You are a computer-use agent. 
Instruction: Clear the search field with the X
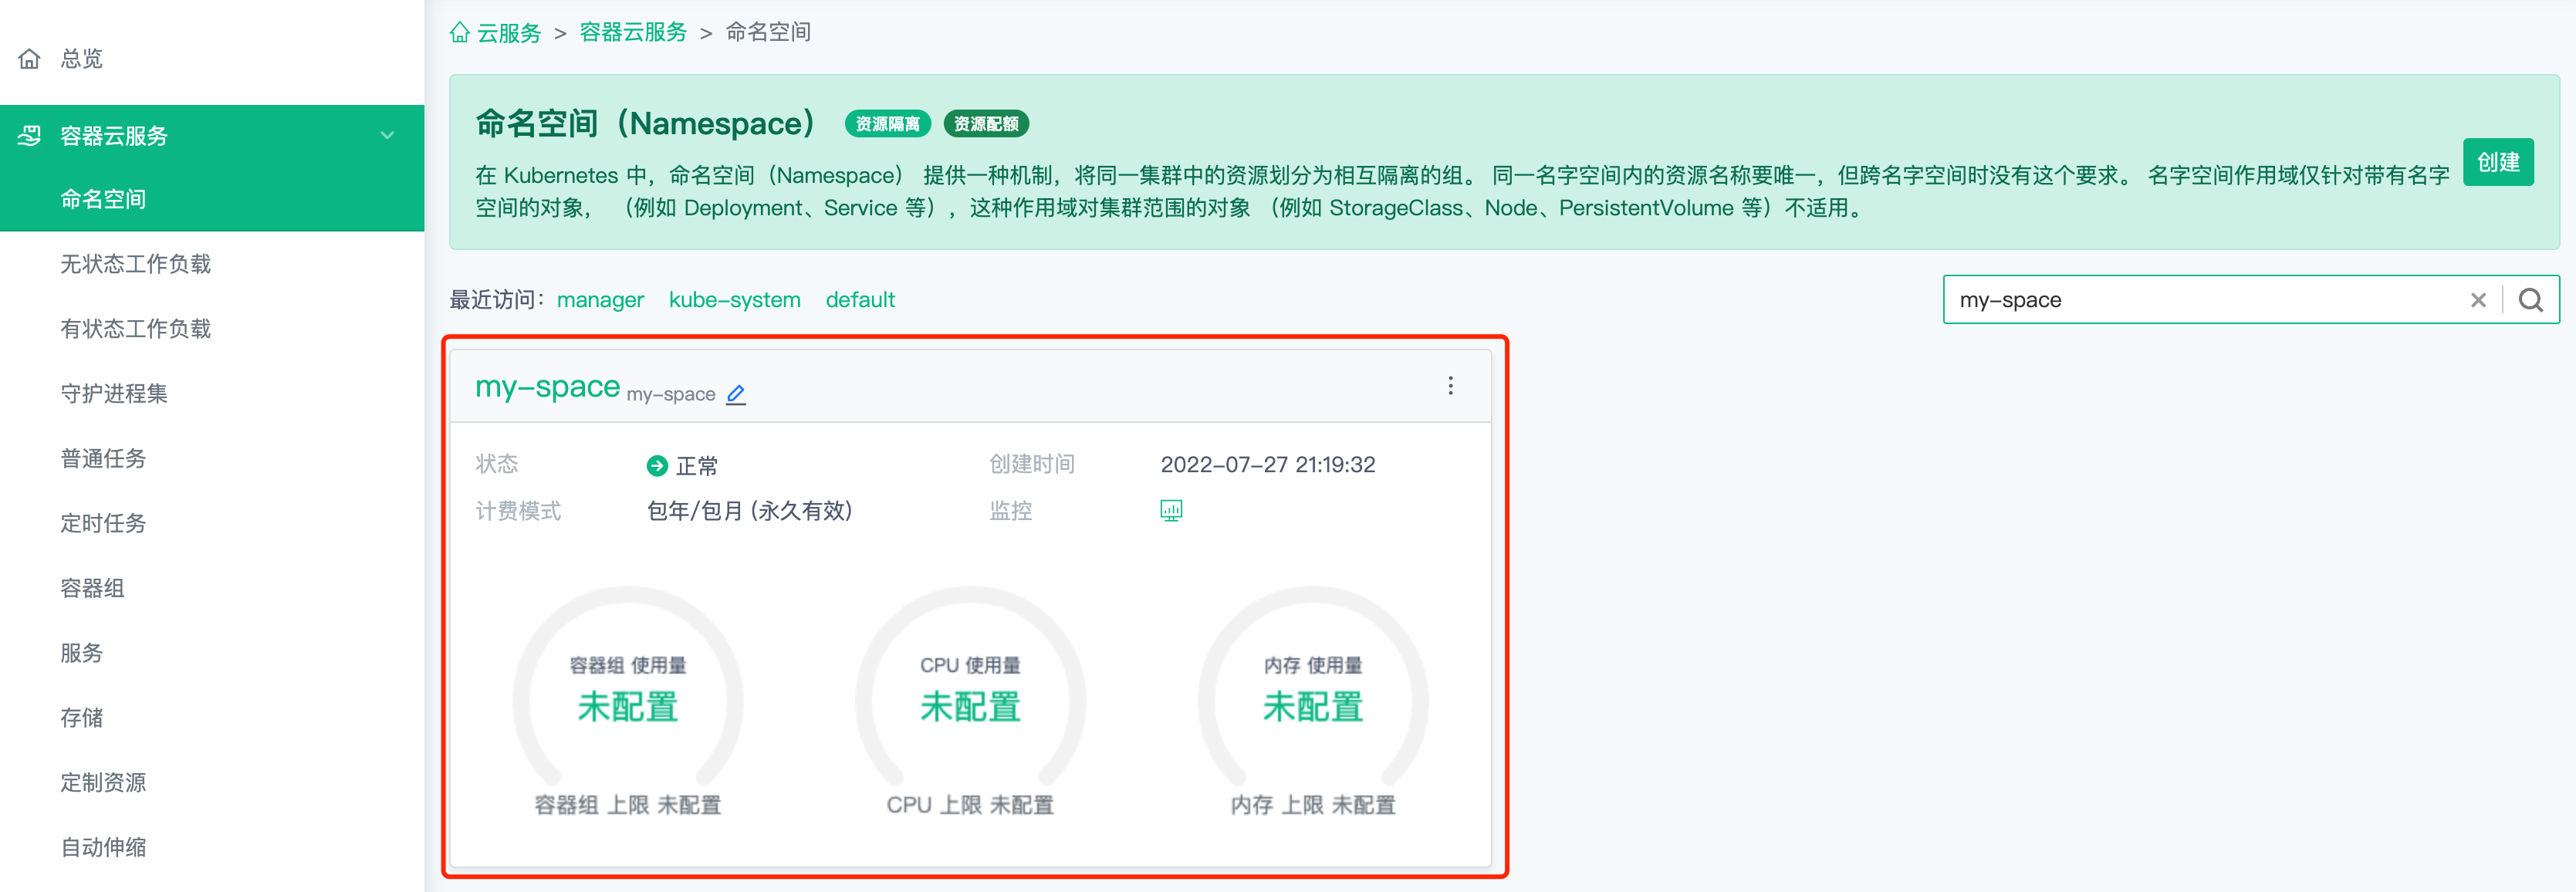pos(2477,300)
